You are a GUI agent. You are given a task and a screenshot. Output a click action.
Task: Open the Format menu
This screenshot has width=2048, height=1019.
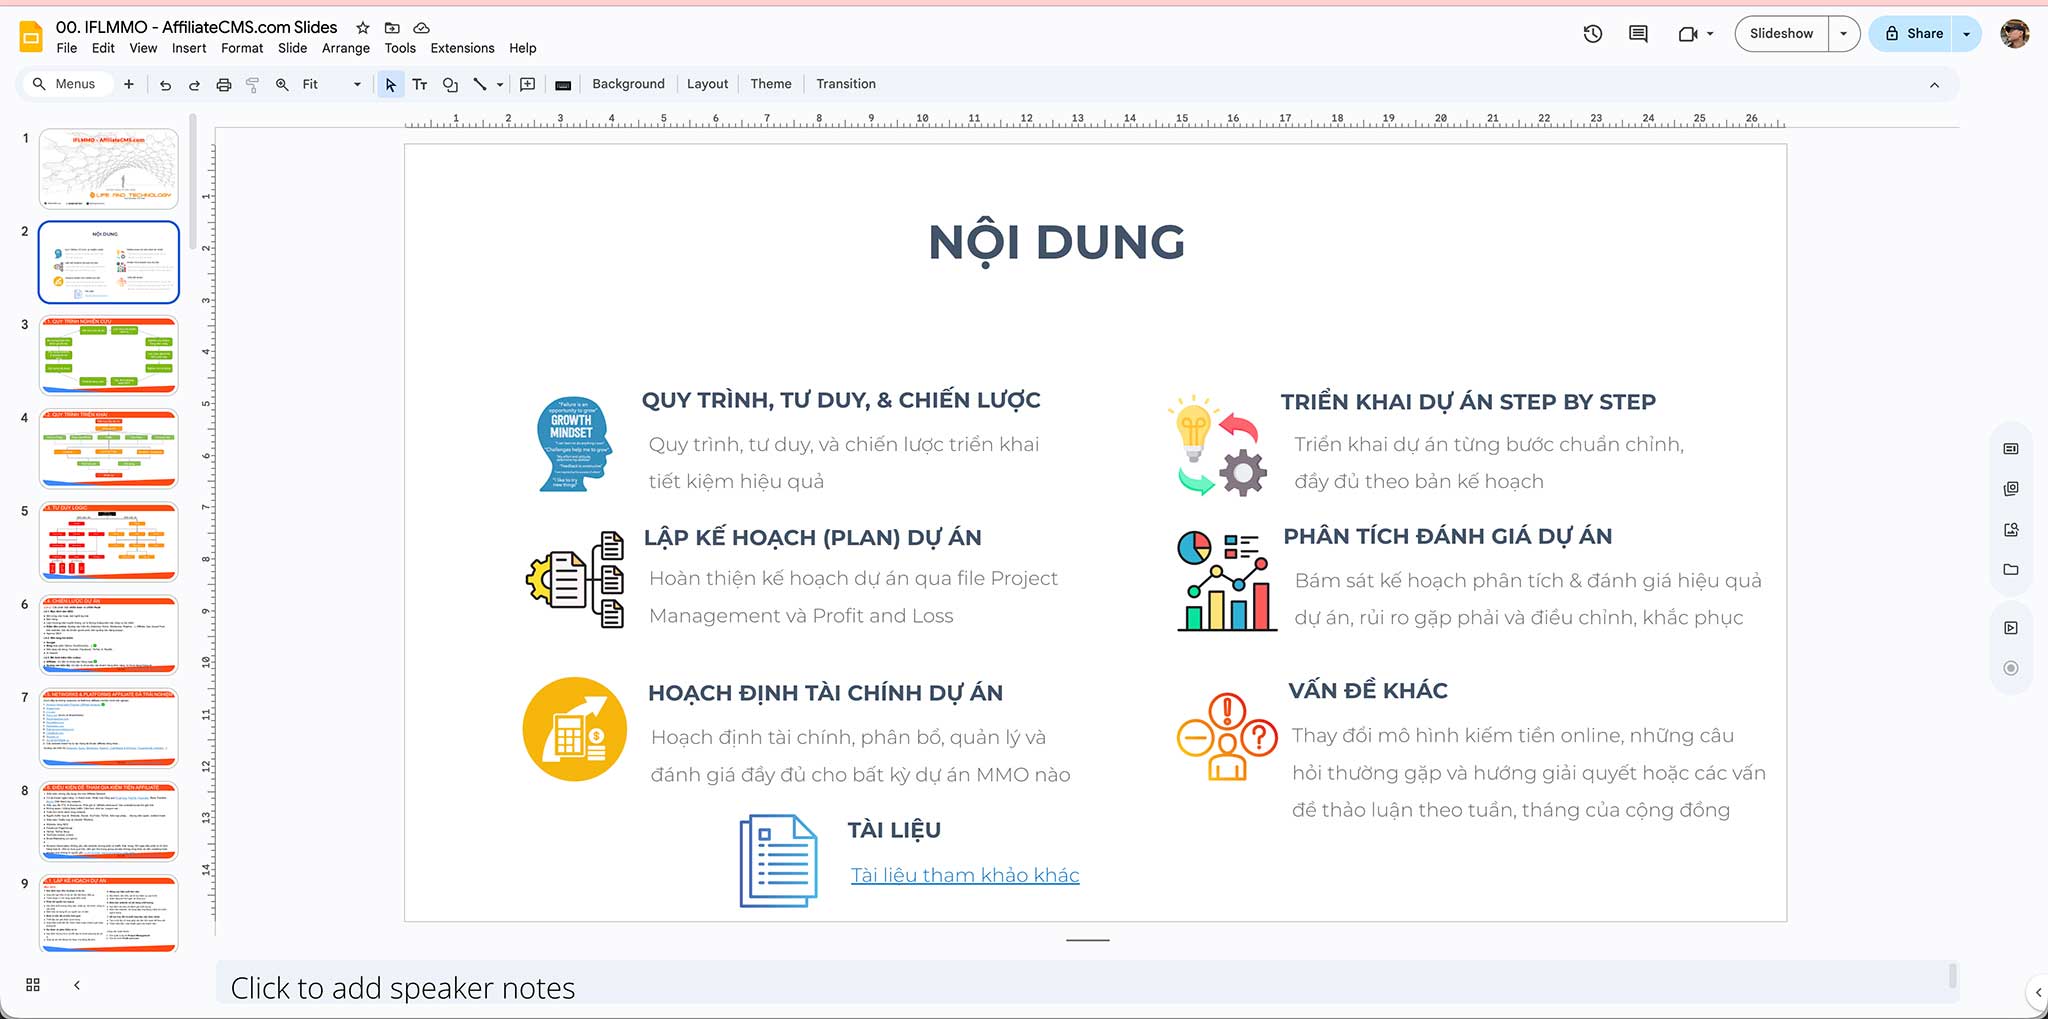pyautogui.click(x=242, y=48)
